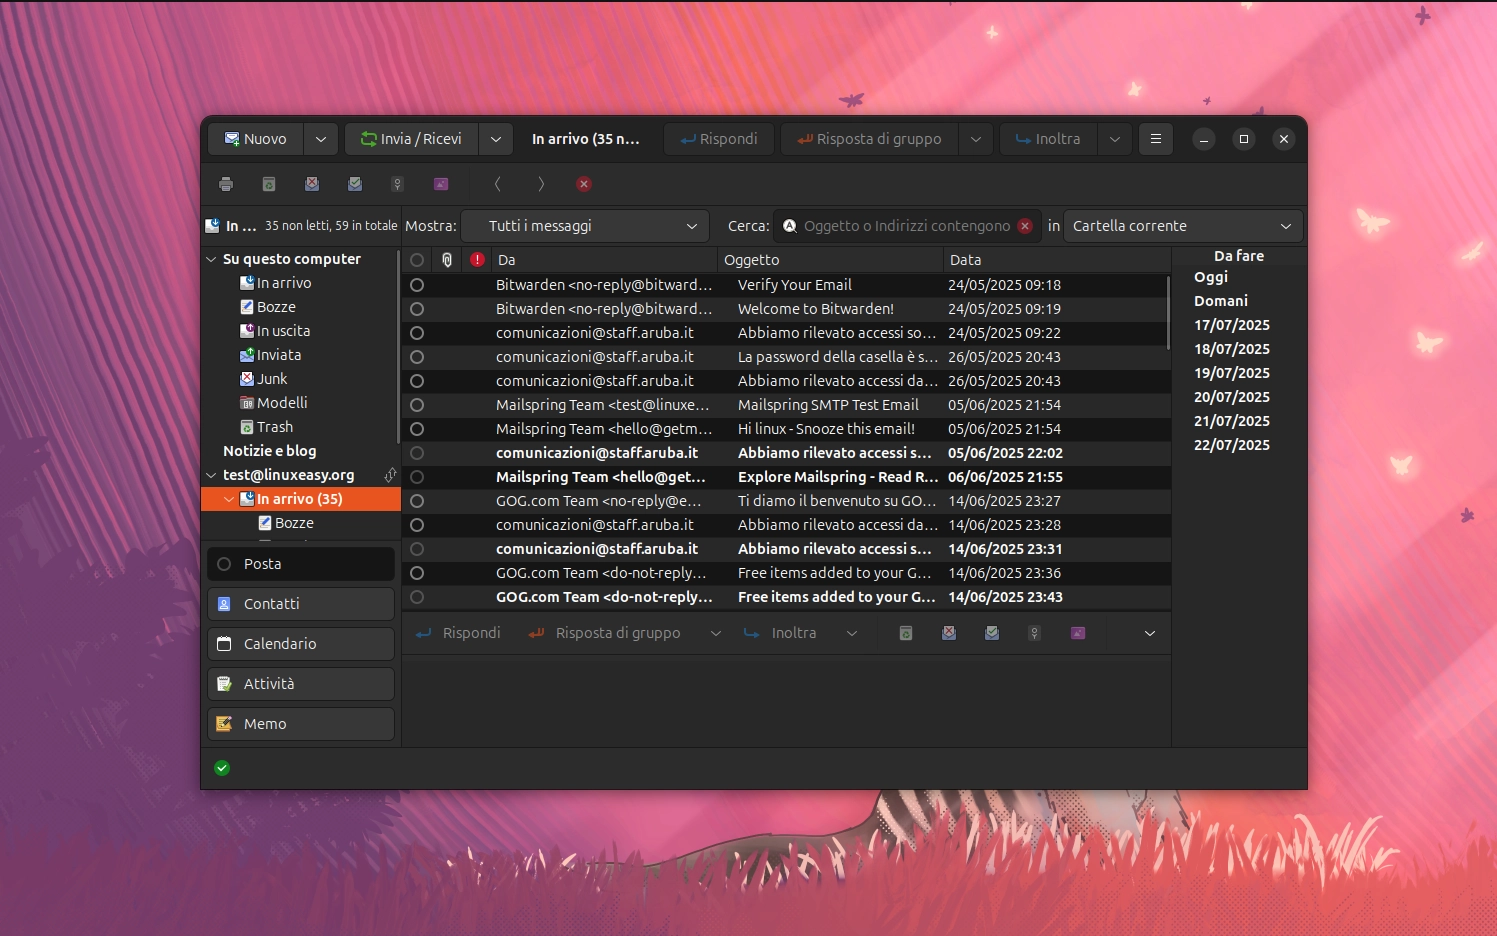
Task: Toggle the unread dot on the GOG.com welcome message
Action: tap(417, 500)
